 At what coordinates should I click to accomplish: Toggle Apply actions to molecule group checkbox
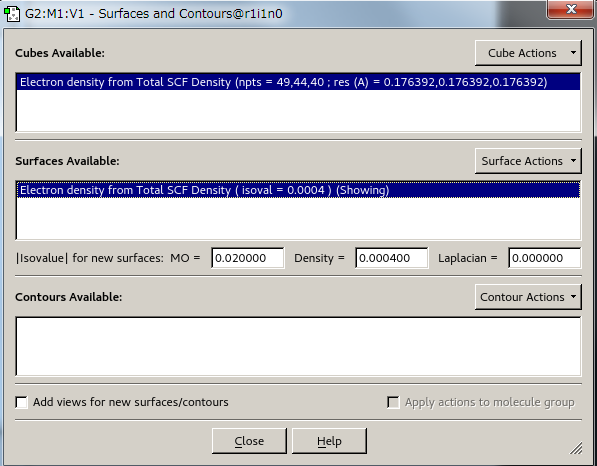click(393, 402)
